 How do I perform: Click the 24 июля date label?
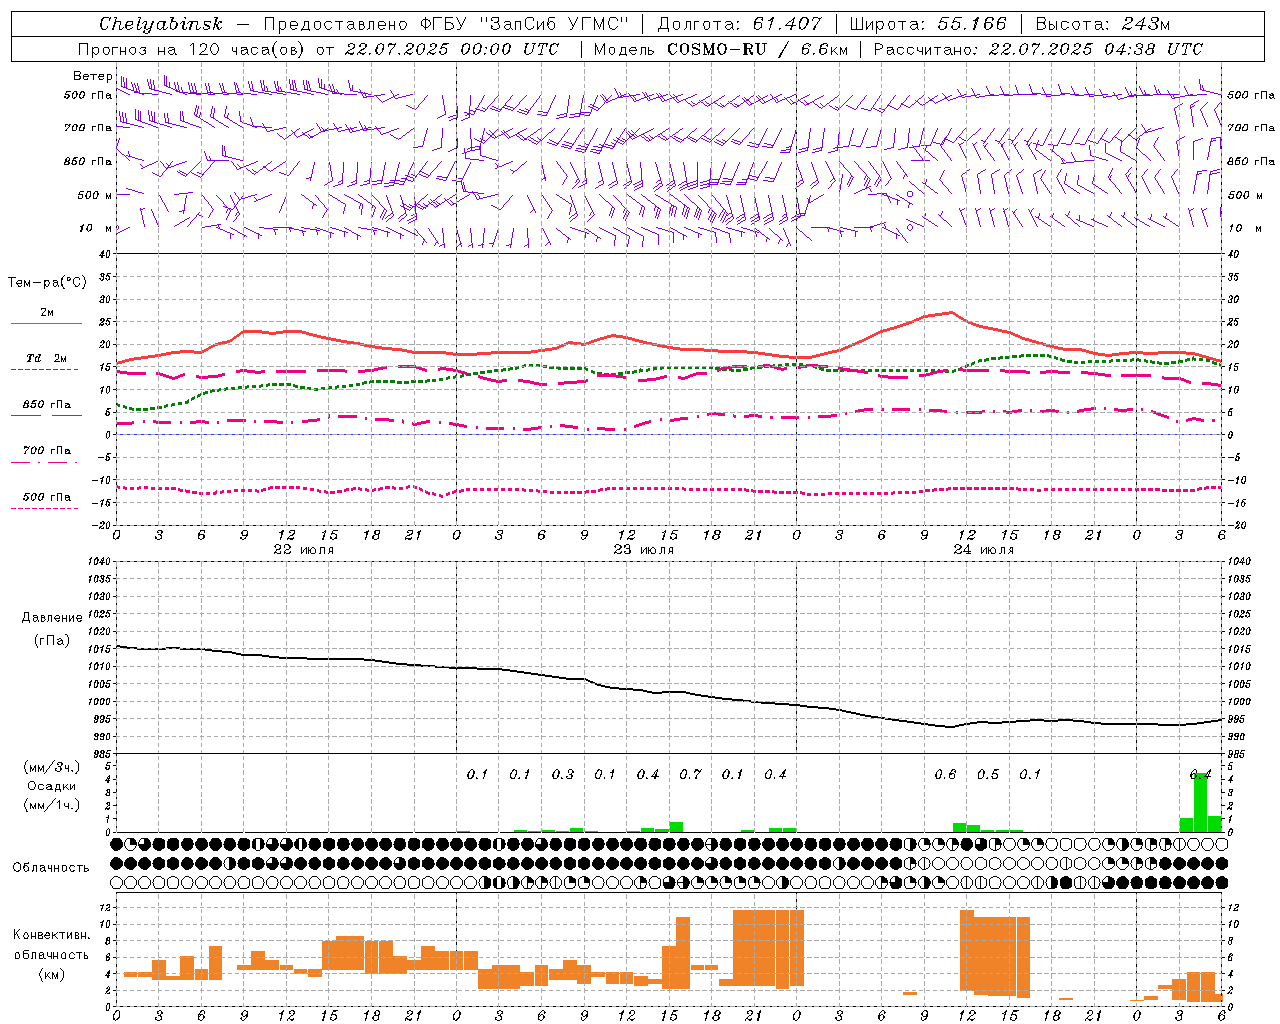click(x=983, y=550)
